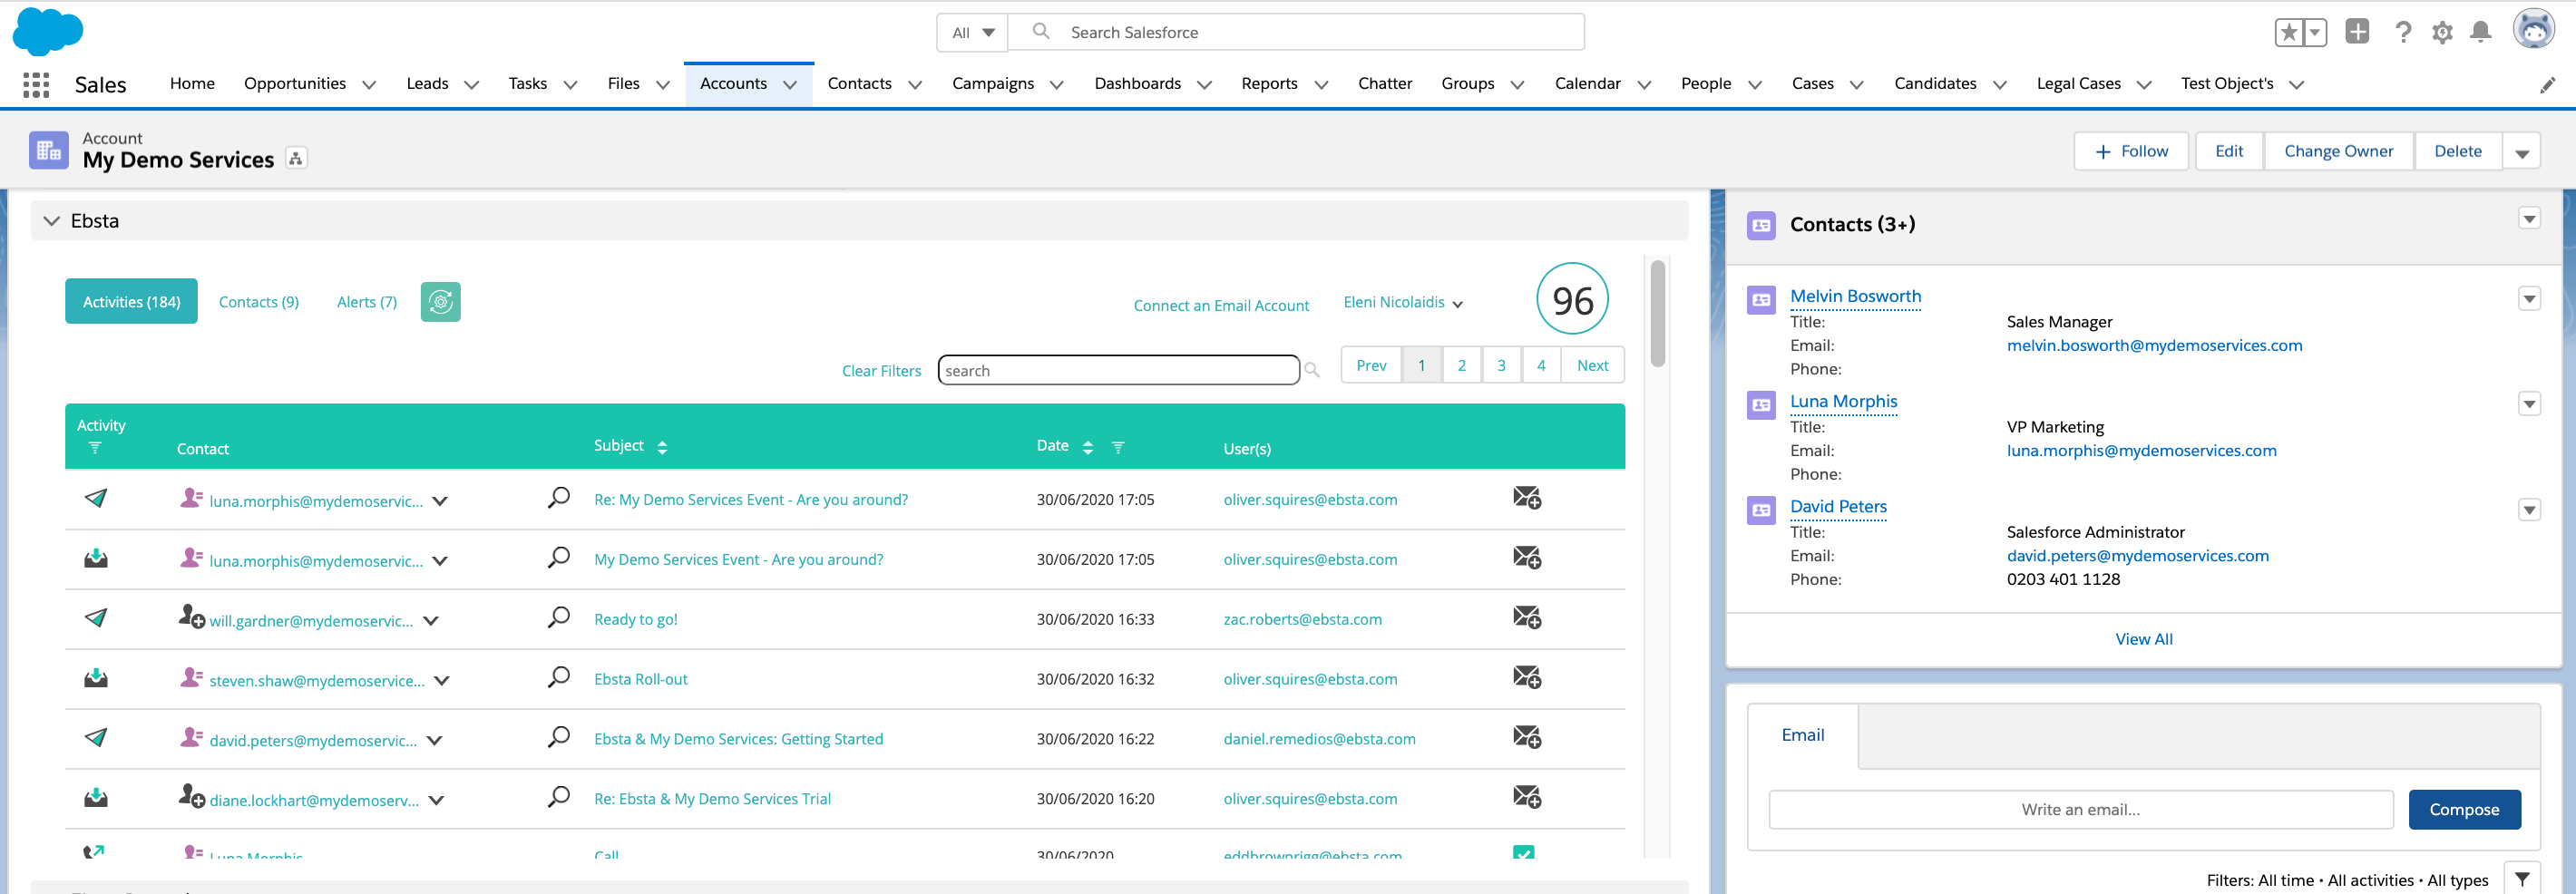Viewport: 2576px width, 894px height.
Task: Add 'Re: My Demo Services Event' email to Salesforce
Action: [x=1527, y=498]
